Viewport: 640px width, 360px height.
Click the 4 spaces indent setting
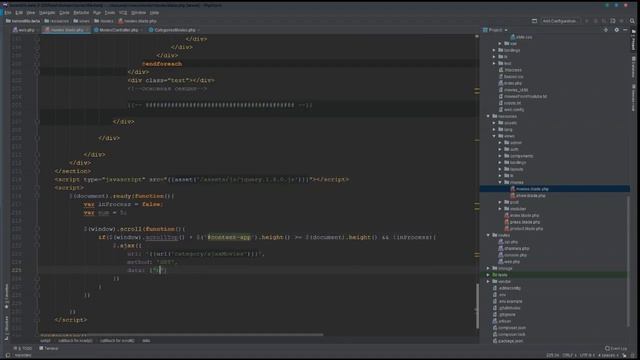coord(608,355)
